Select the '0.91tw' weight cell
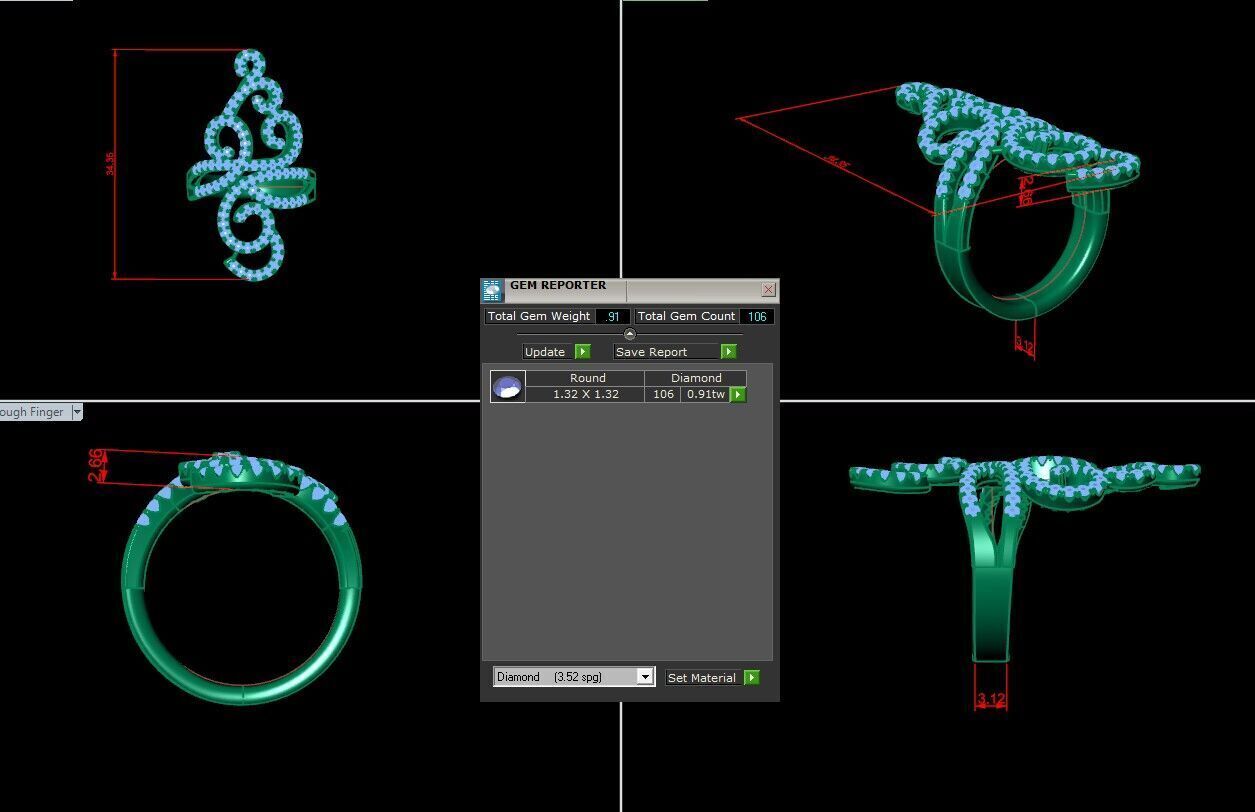Image resolution: width=1255 pixels, height=812 pixels. click(x=706, y=395)
